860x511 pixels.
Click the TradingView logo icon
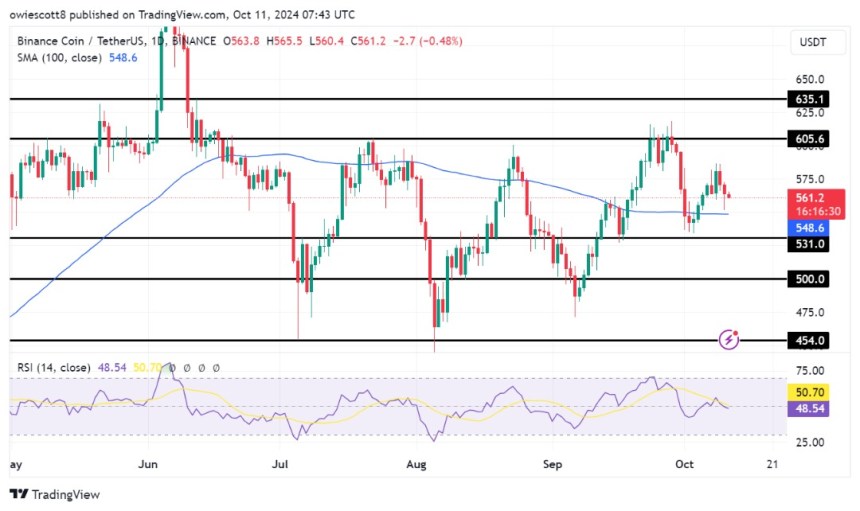pyautogui.click(x=19, y=494)
